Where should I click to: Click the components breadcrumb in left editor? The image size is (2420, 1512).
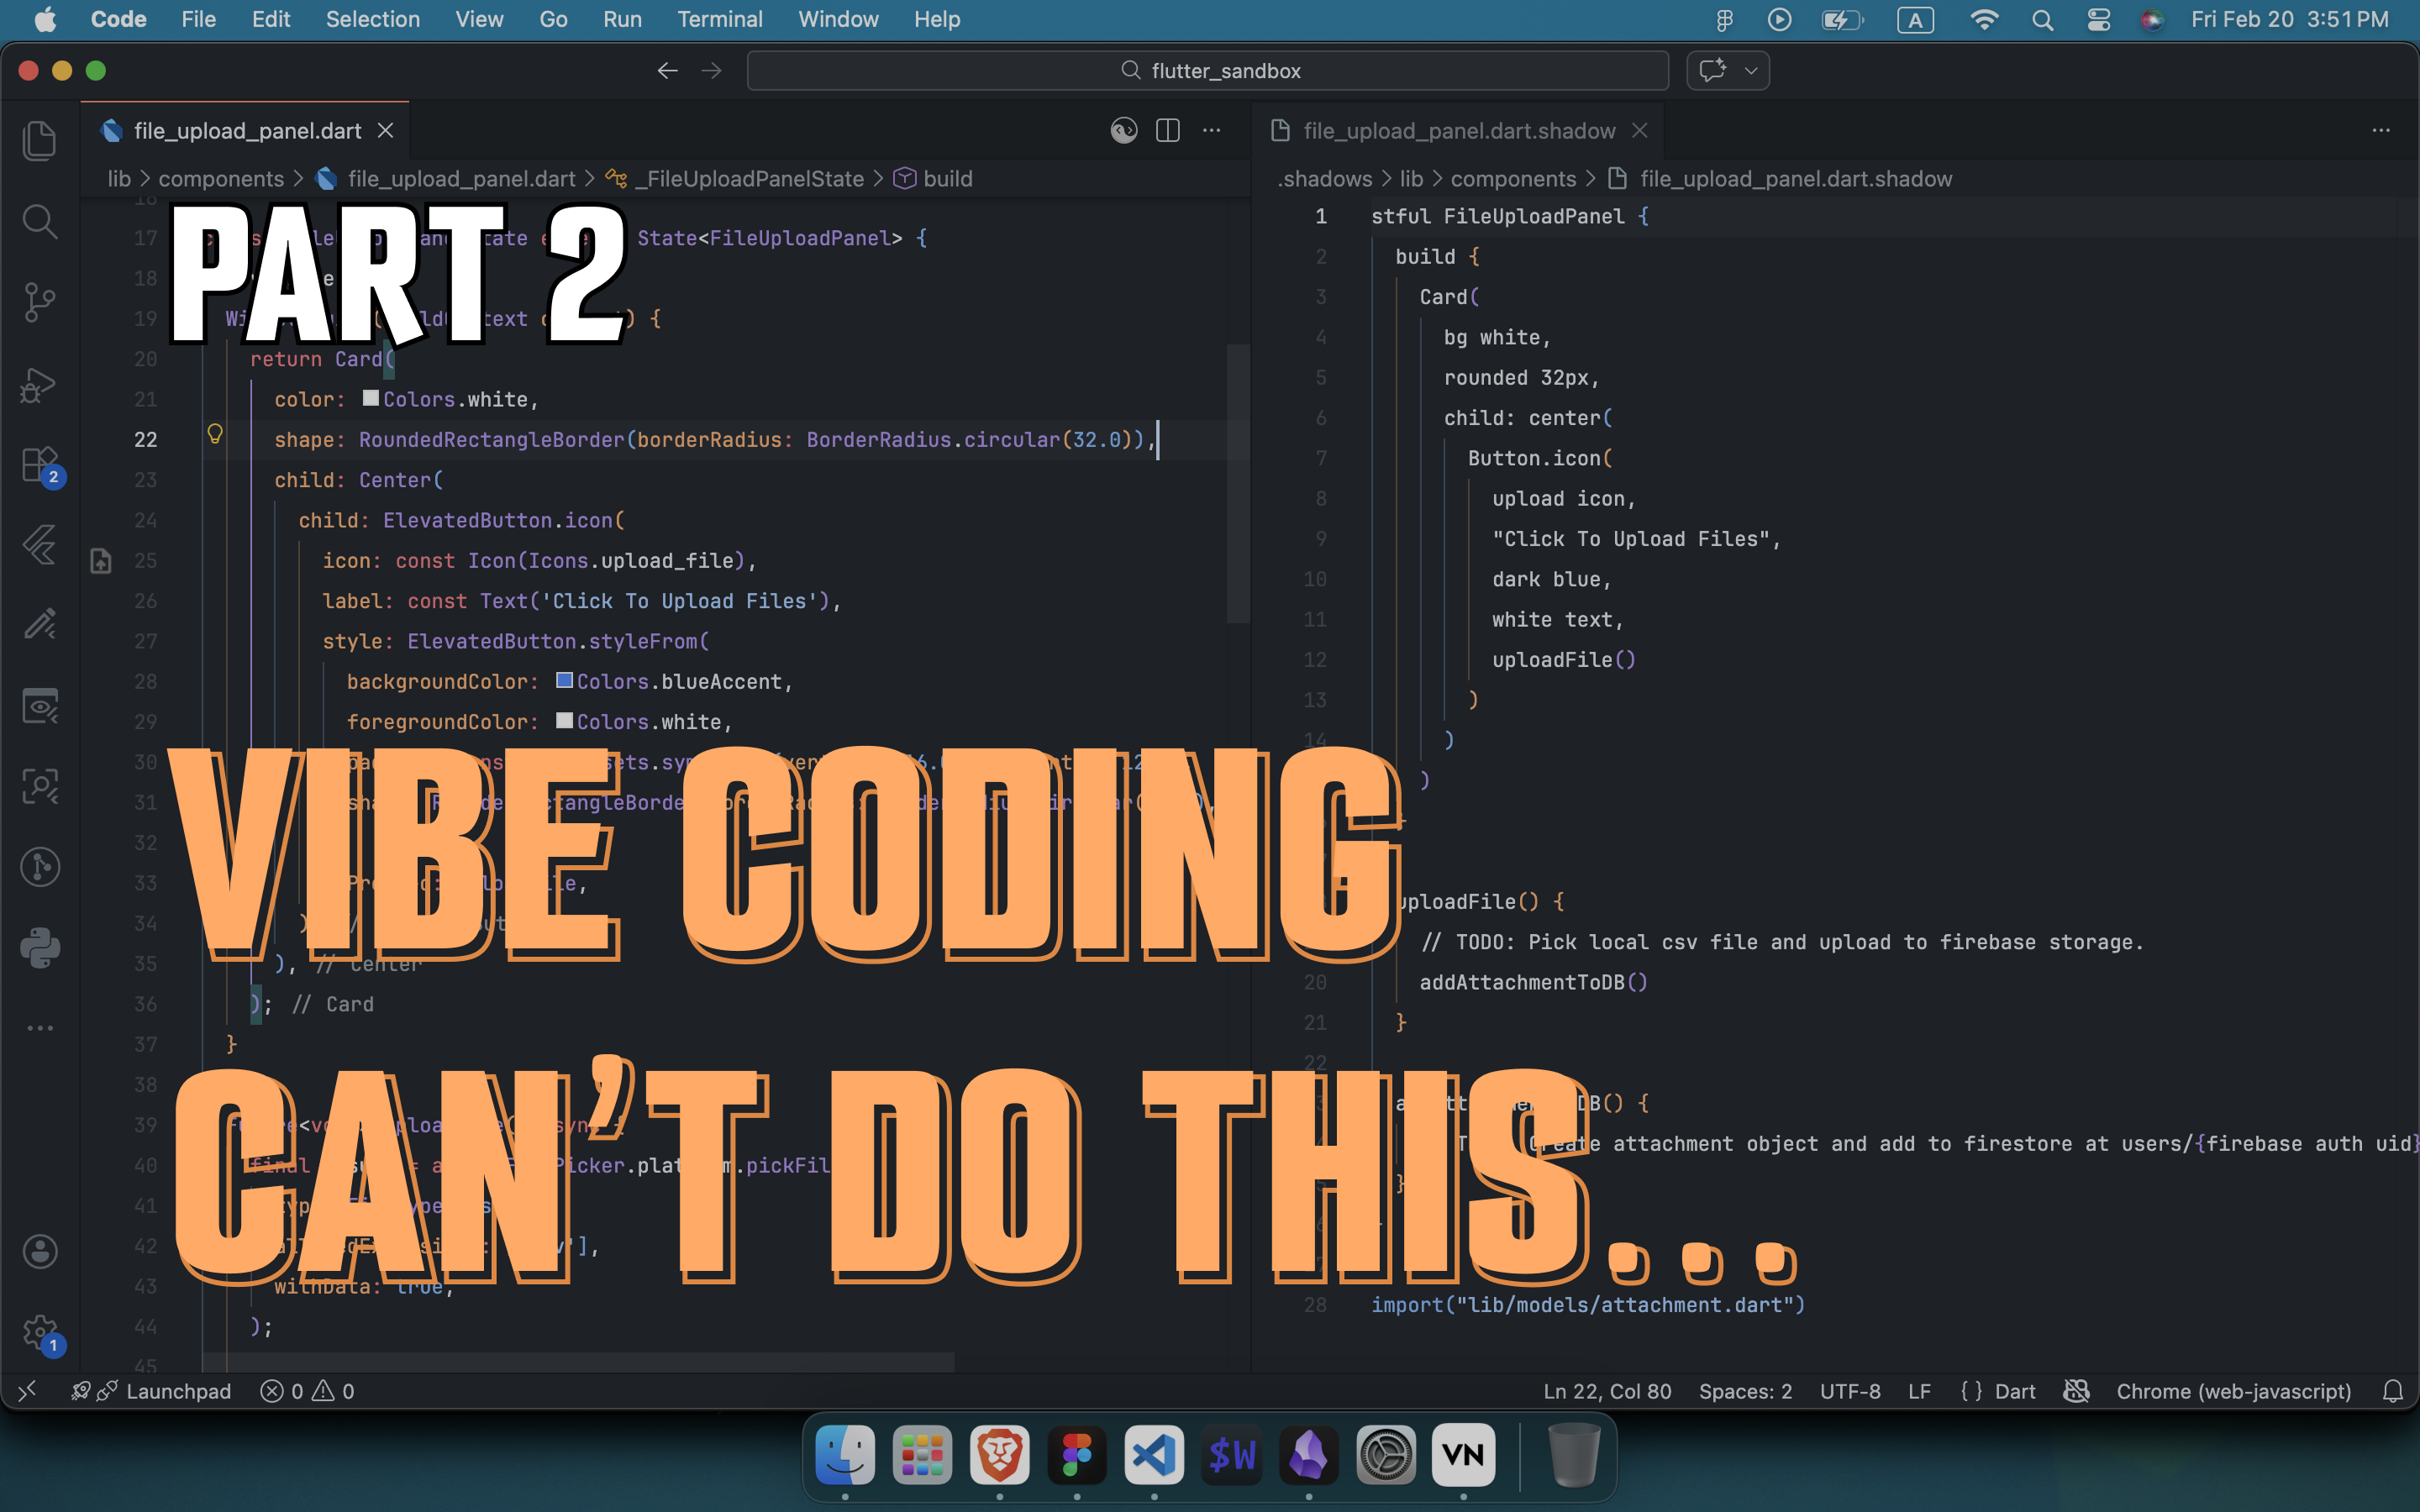[x=221, y=179]
